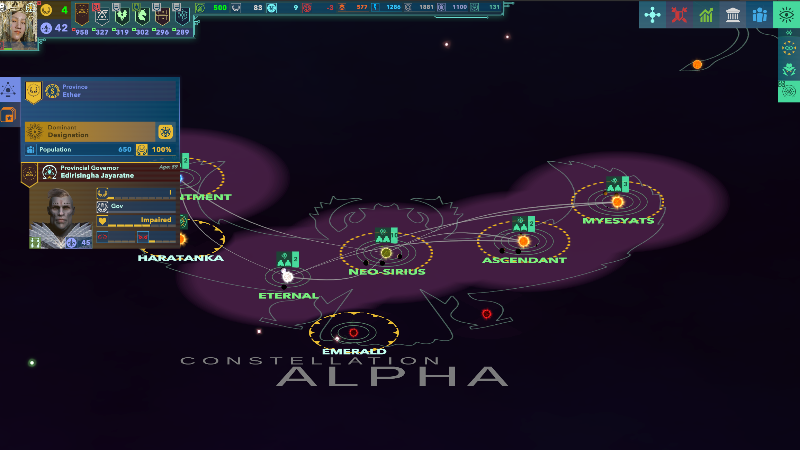Viewport: 800px width, 450px height.
Task: Click the Impaired health bar
Action: click(137, 220)
